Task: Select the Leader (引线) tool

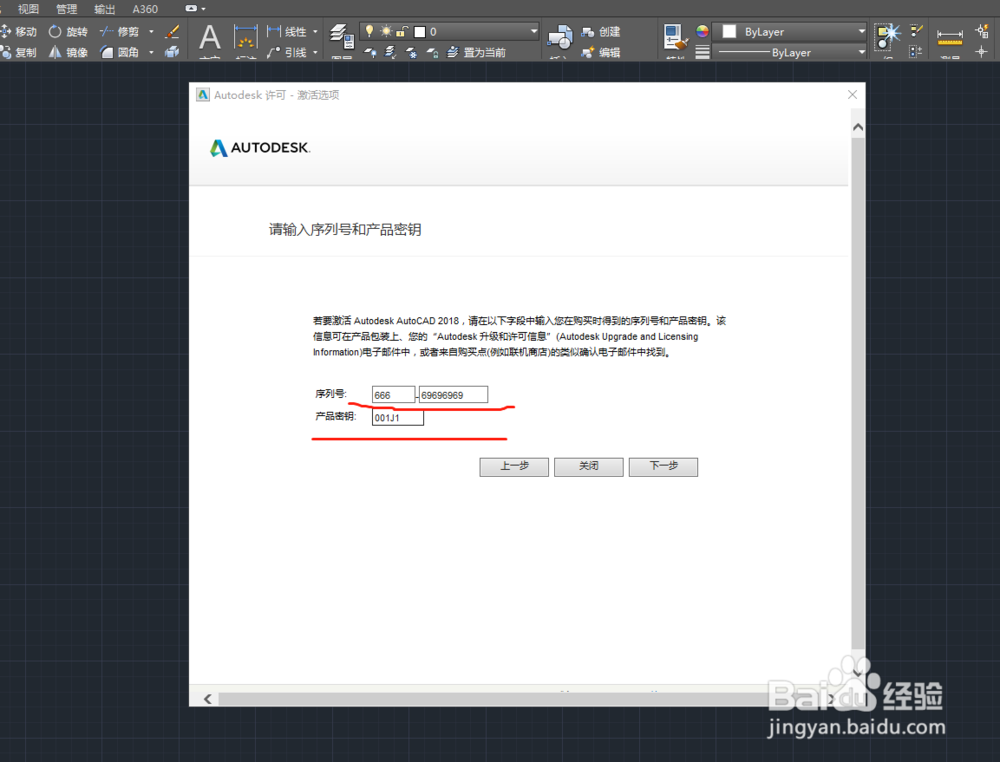Action: [287, 52]
